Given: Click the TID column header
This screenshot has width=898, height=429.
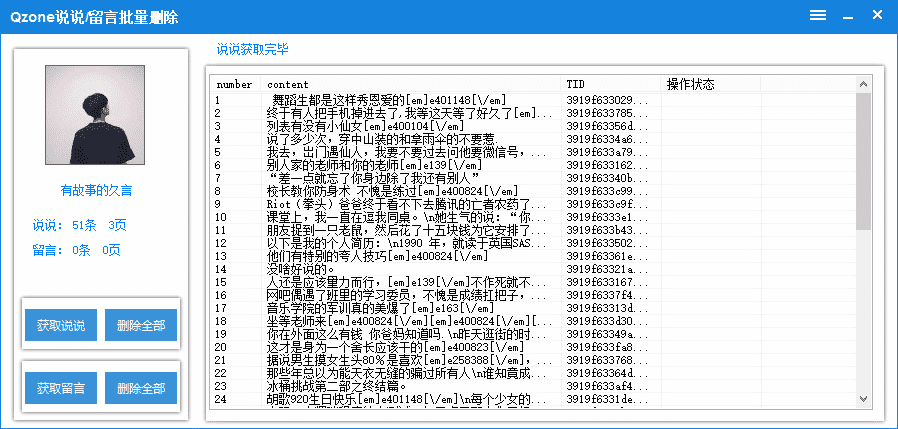Looking at the screenshot, I should tap(610, 84).
